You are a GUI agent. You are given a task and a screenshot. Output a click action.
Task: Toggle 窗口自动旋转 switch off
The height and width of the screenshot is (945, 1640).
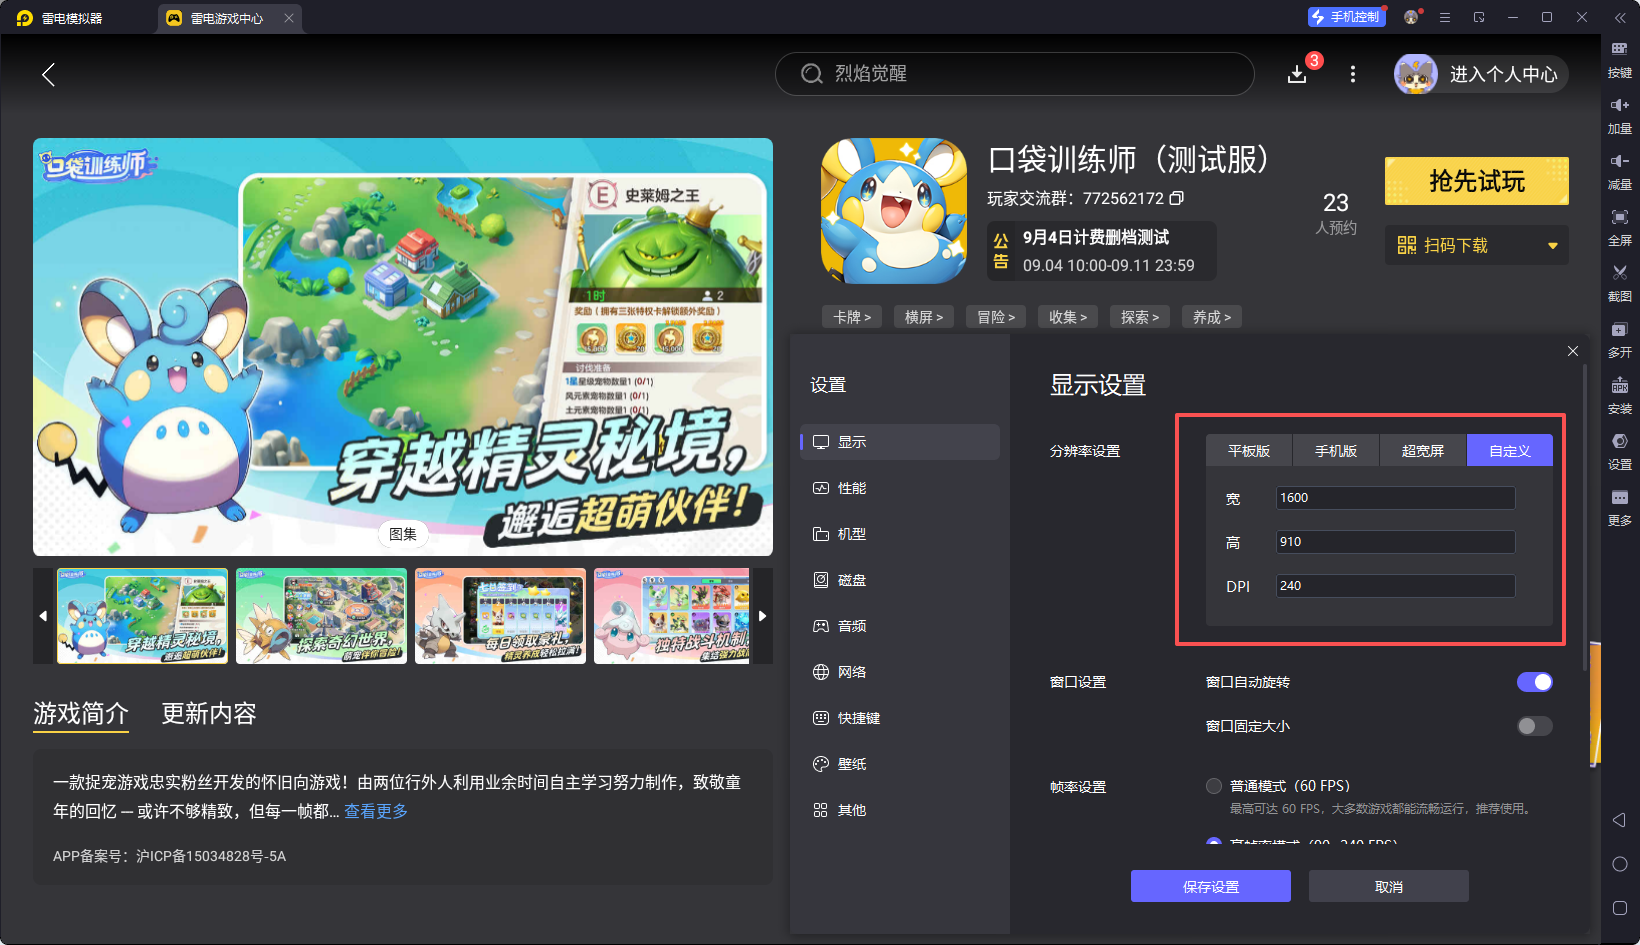click(1534, 682)
